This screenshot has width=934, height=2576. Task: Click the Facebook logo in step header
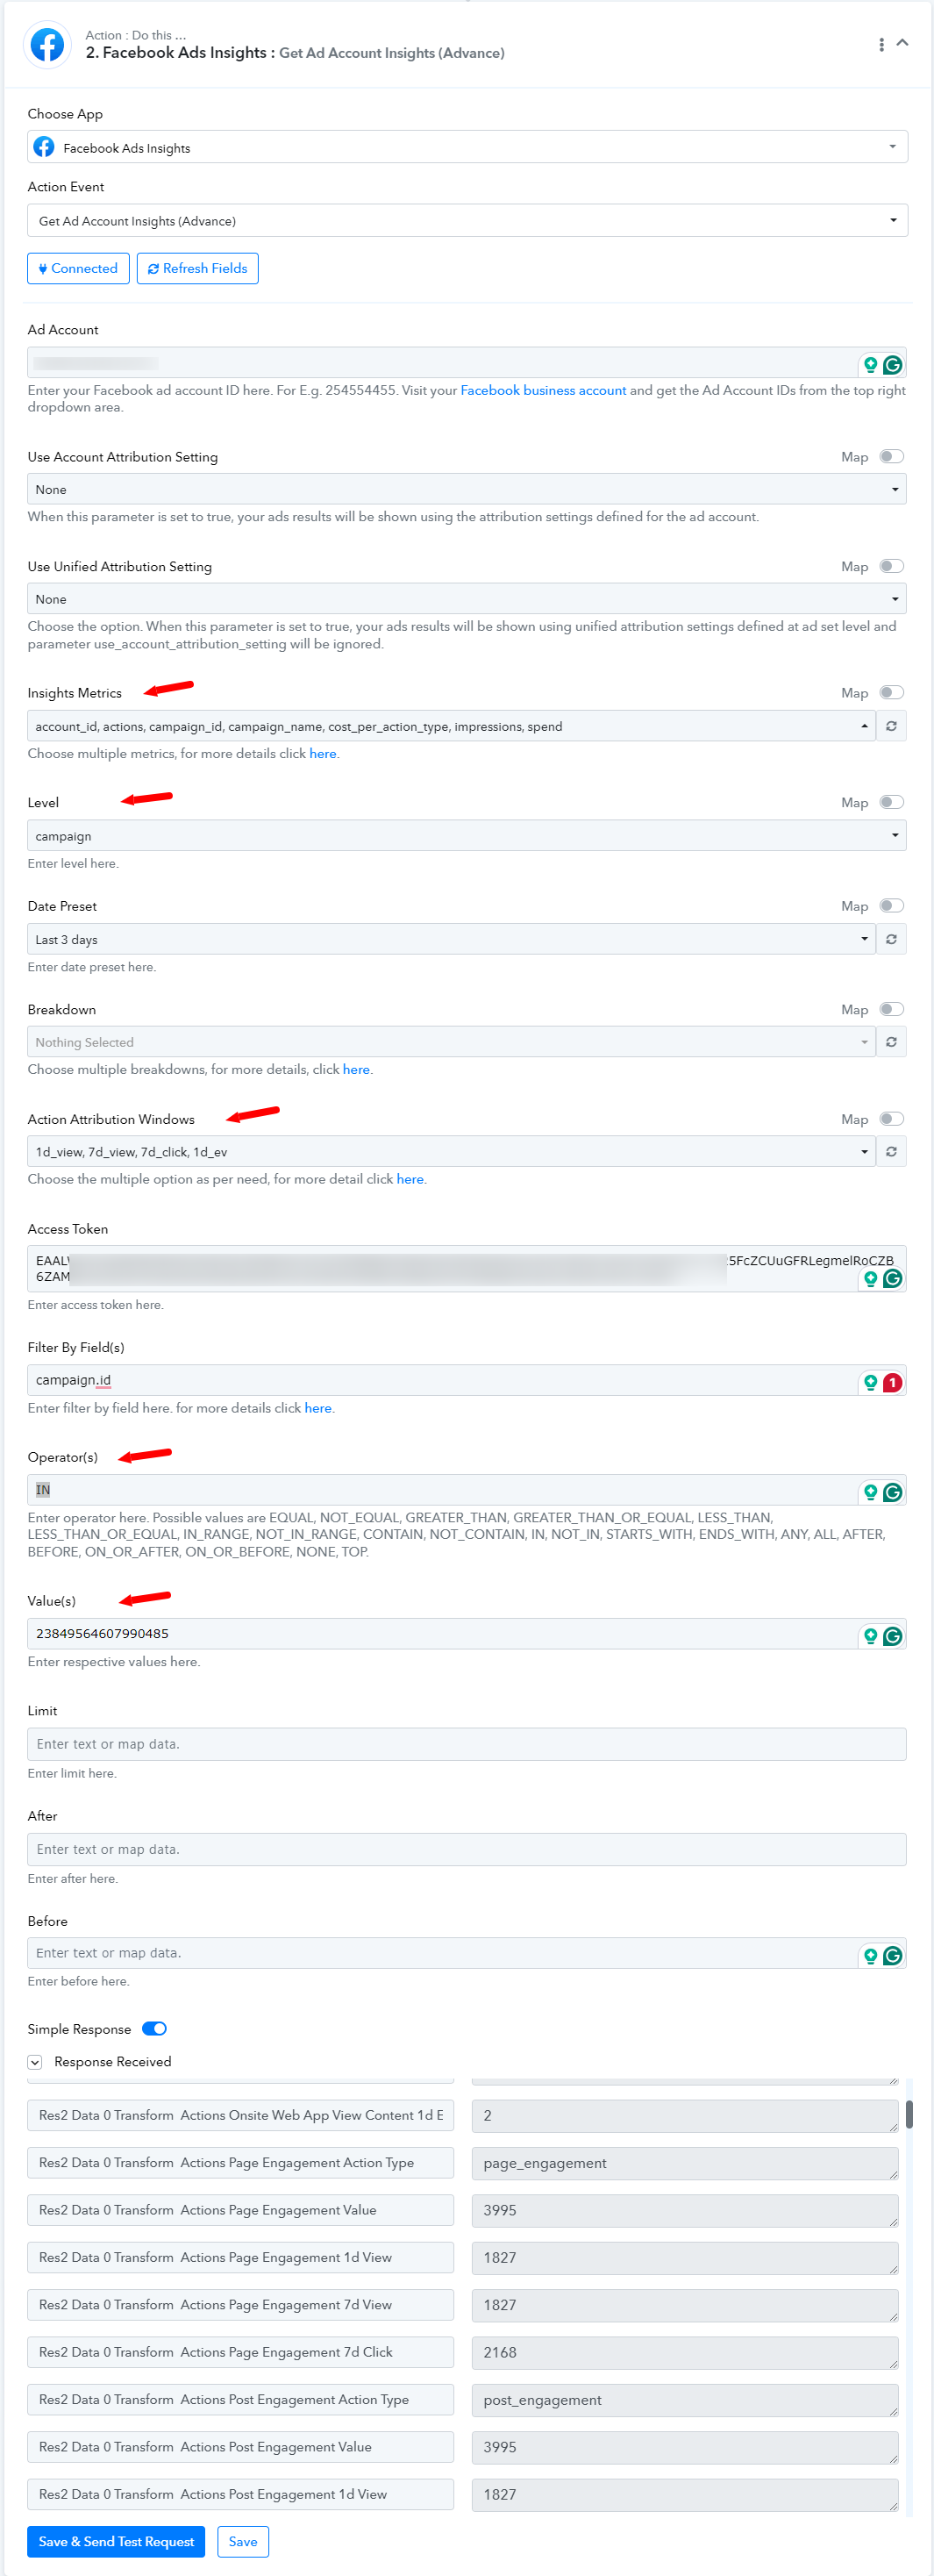(47, 44)
